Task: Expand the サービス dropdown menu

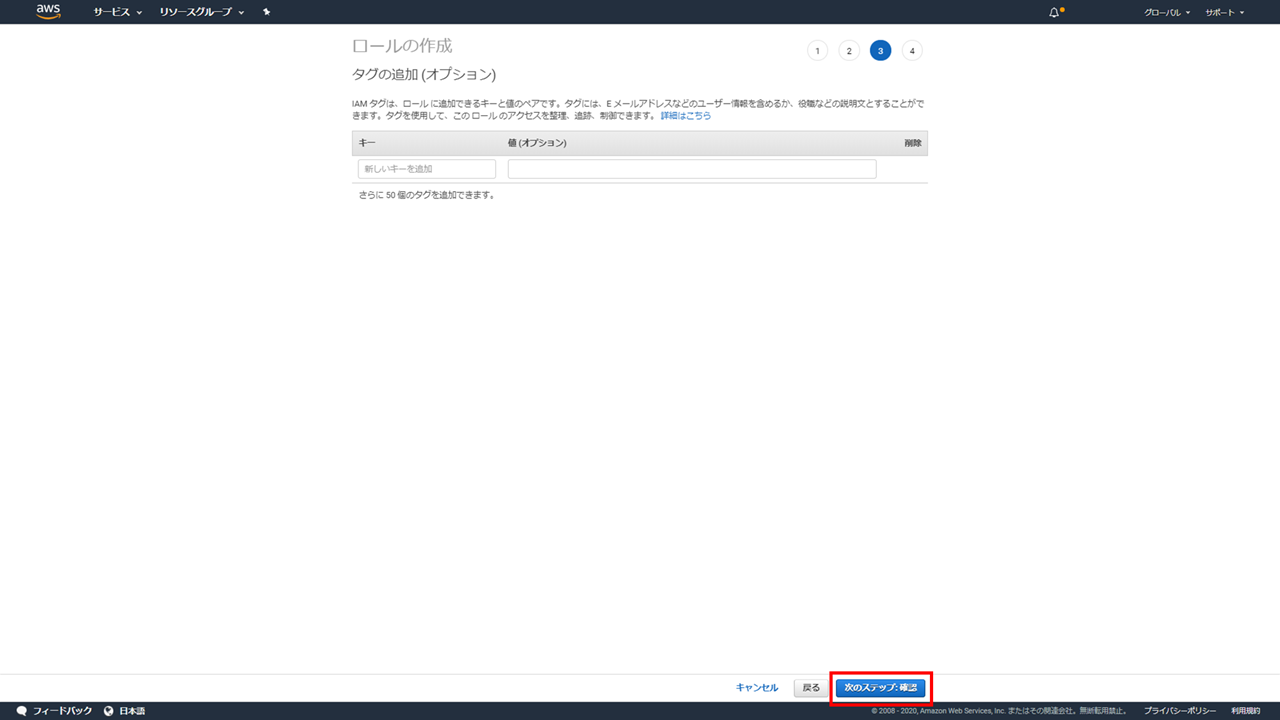Action: 117,12
